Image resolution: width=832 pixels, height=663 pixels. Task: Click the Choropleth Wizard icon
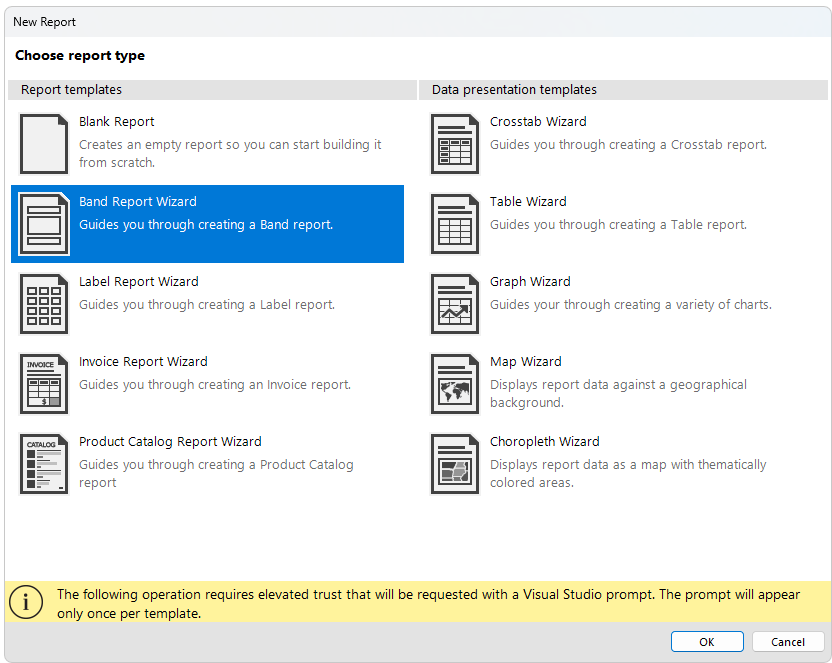point(455,463)
